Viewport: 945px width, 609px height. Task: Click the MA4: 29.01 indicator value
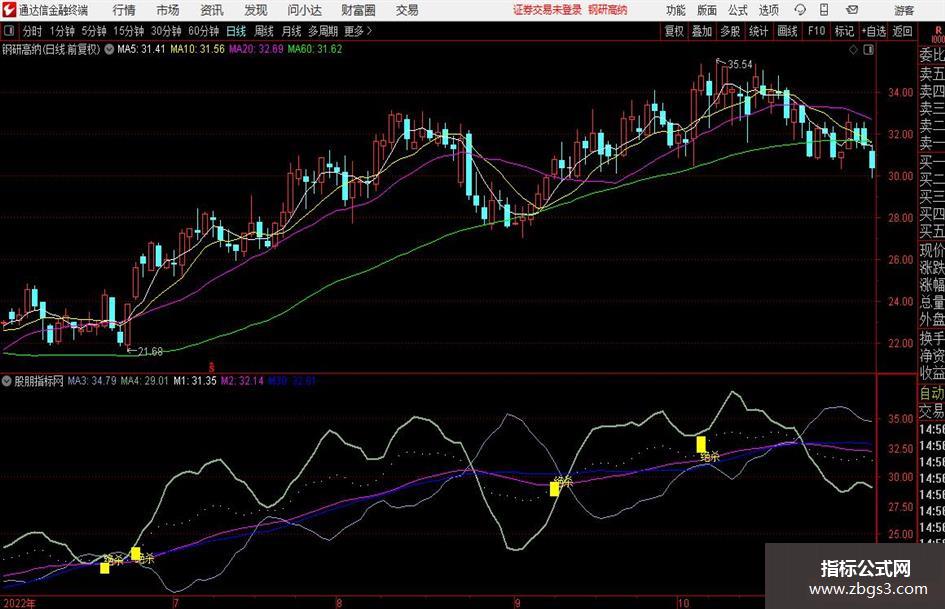click(x=145, y=381)
